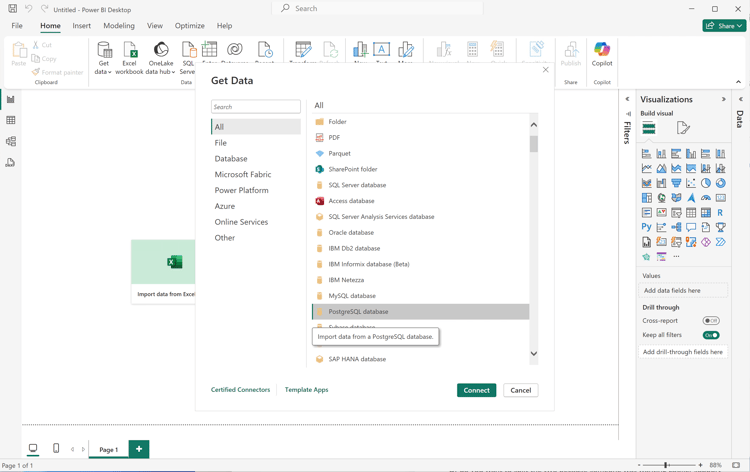Open OneLake data hub dropdown
Screen dimensions: 750x472
161,58
